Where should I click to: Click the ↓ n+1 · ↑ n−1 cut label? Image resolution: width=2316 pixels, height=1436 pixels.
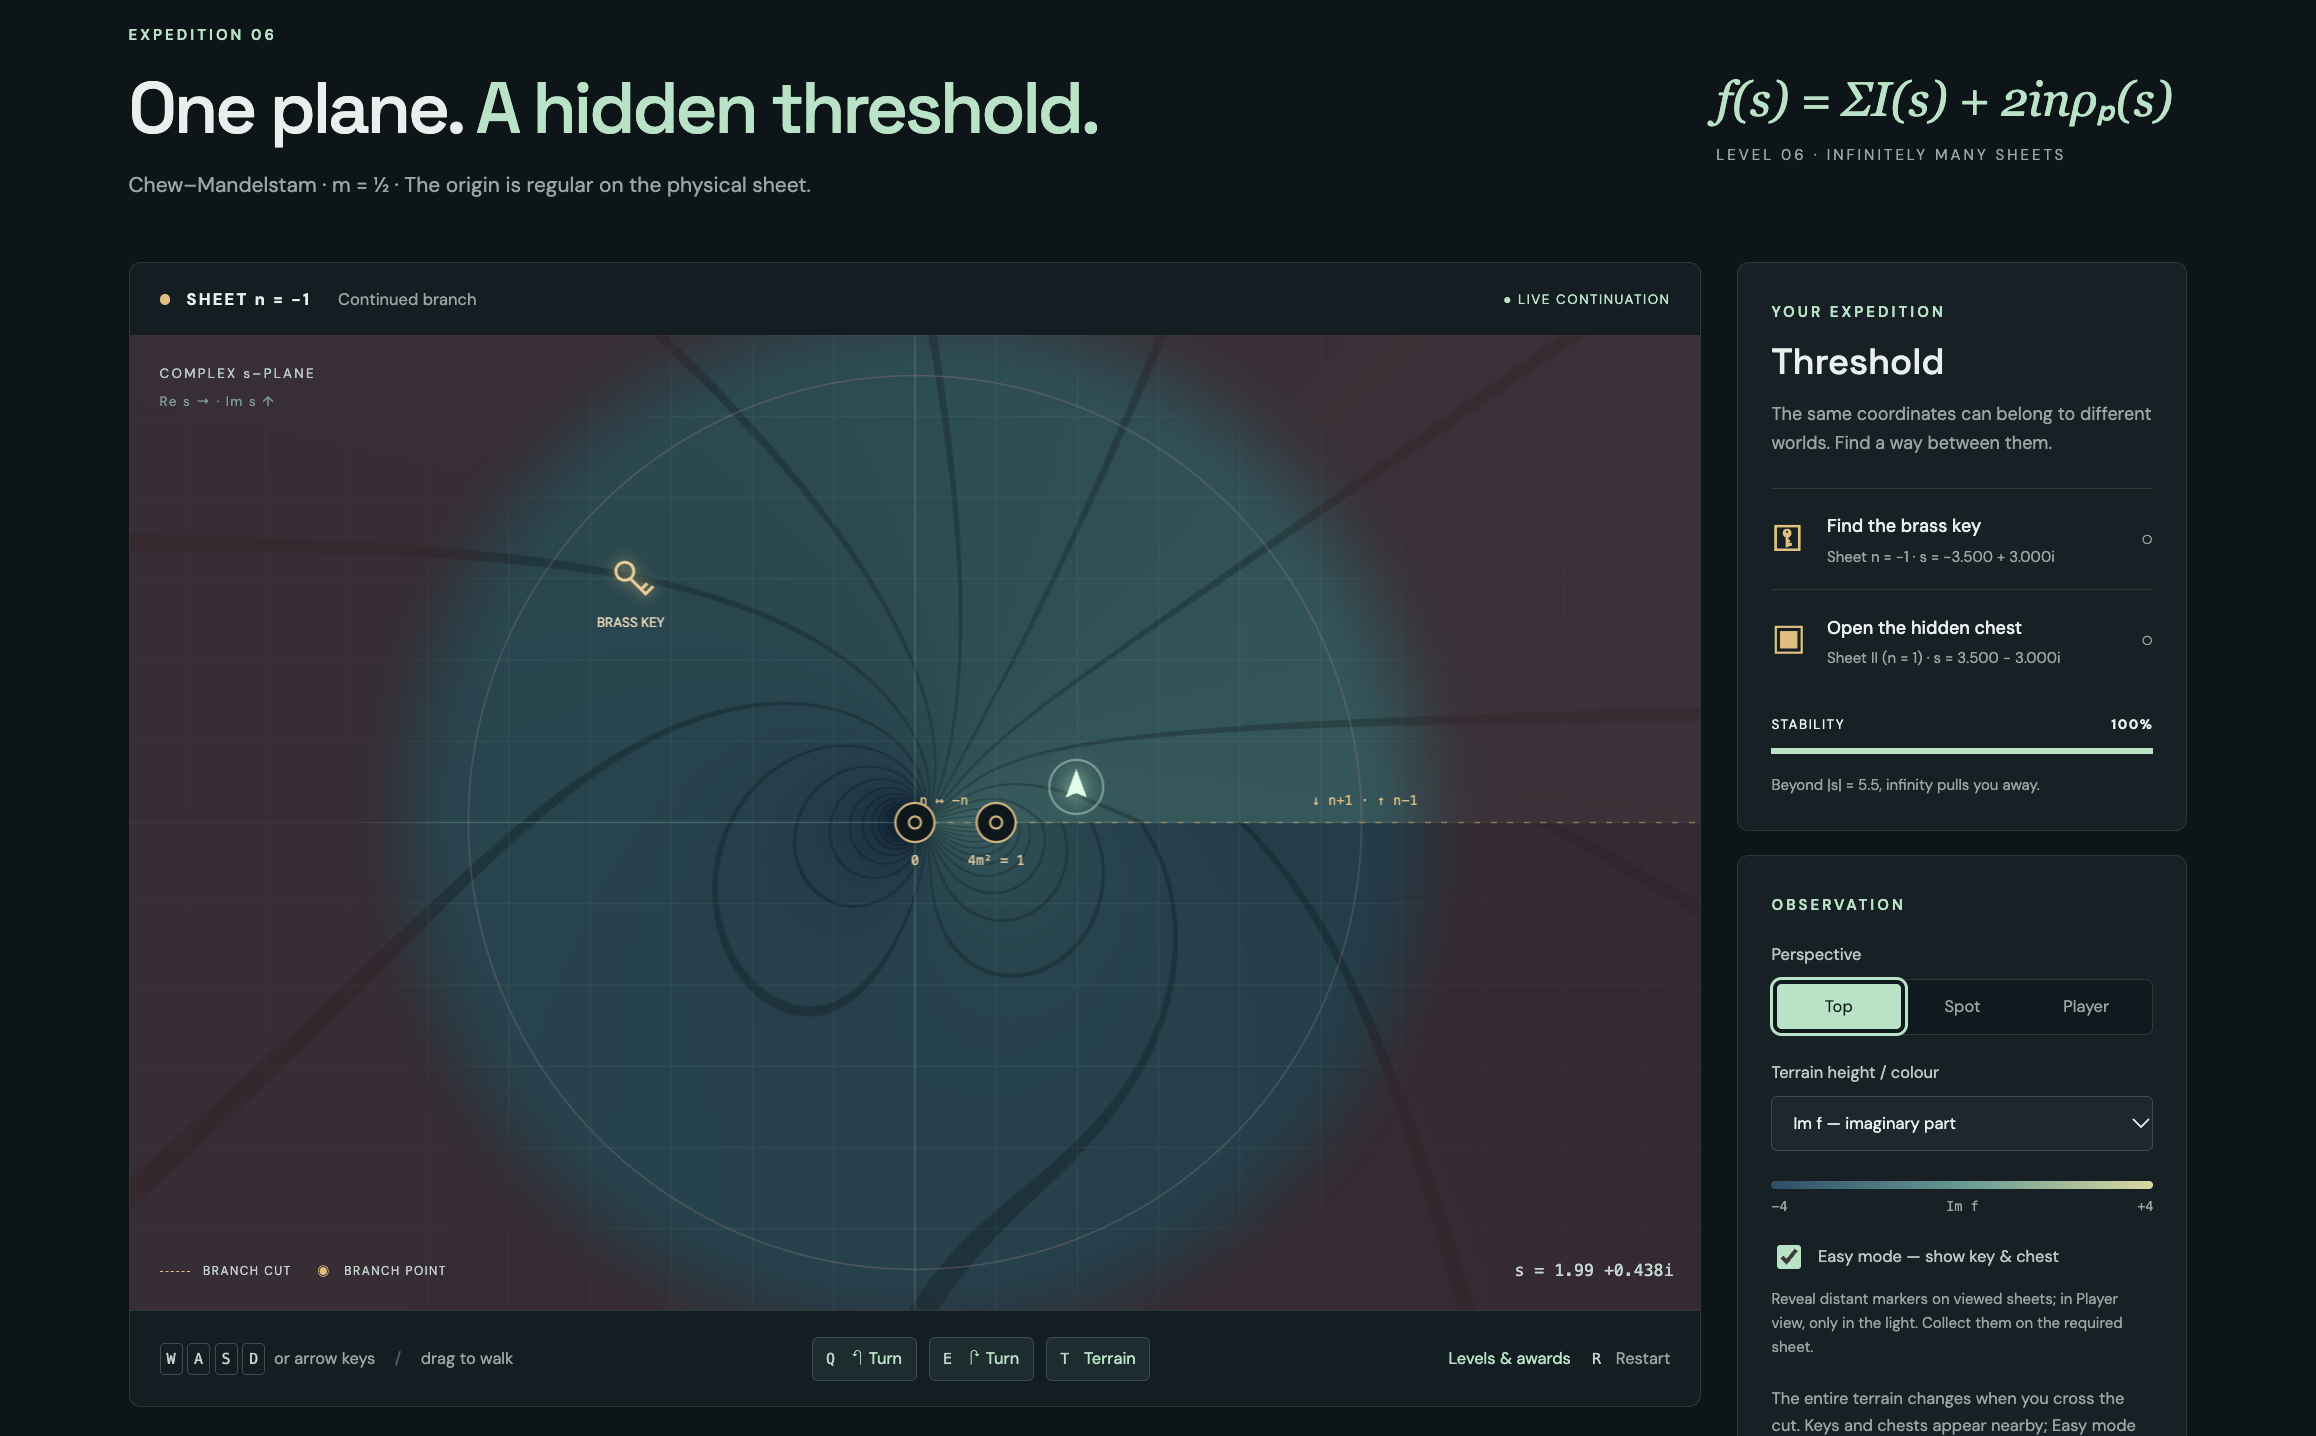pyautogui.click(x=1365, y=801)
